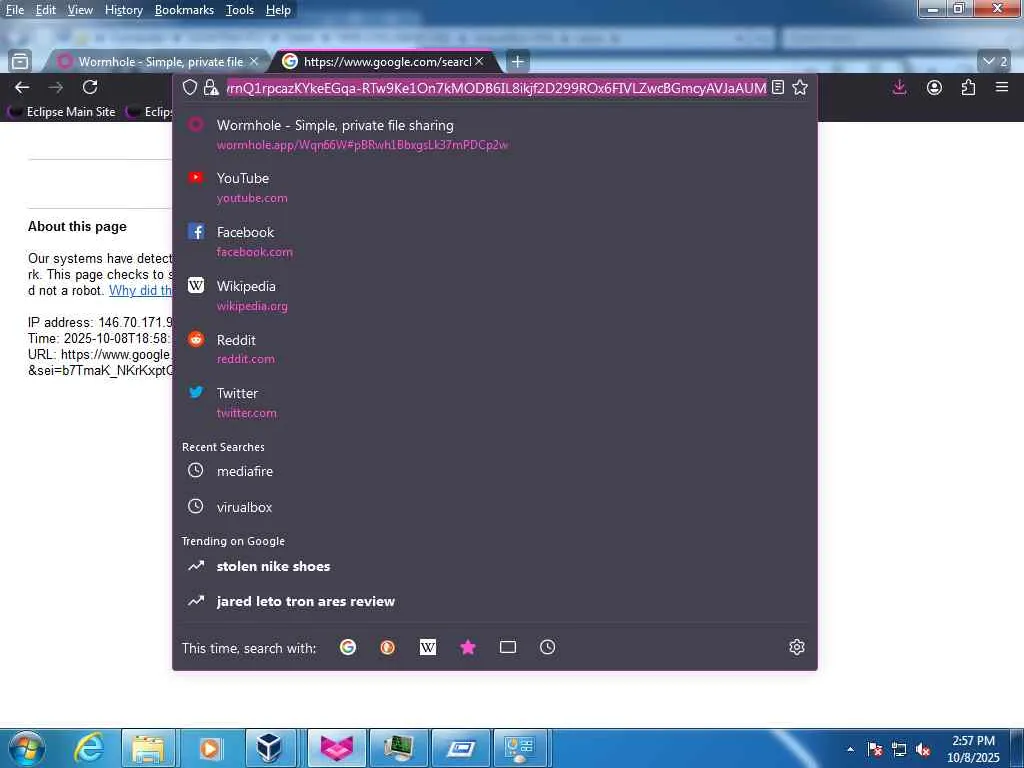The image size is (1024, 768).
Task: Click the forward navigation arrow
Action: pyautogui.click(x=56, y=88)
